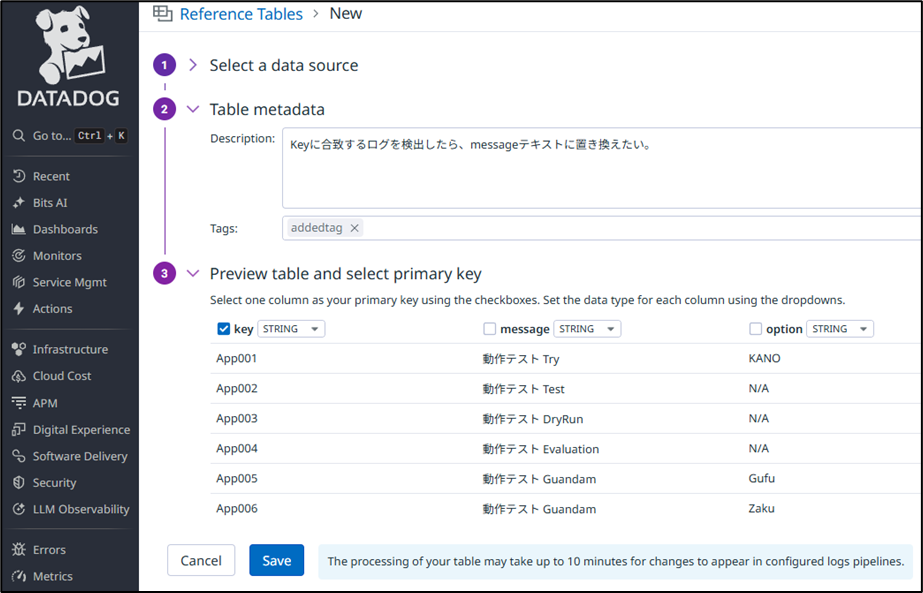Check the message column checkbox
923x593 pixels.
(490, 329)
